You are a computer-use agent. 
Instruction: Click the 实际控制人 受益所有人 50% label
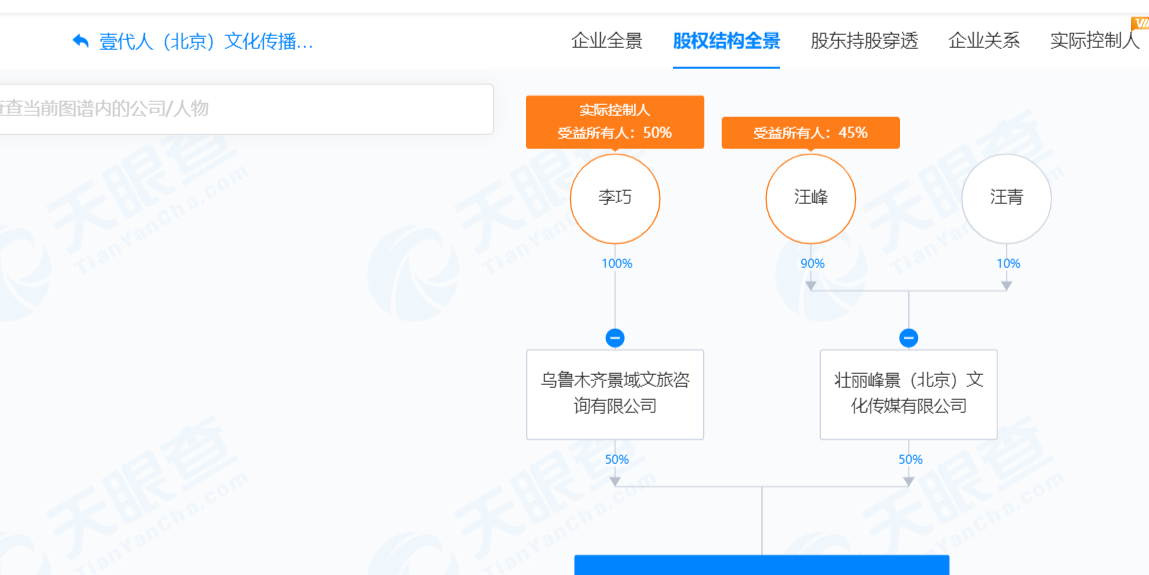point(615,122)
